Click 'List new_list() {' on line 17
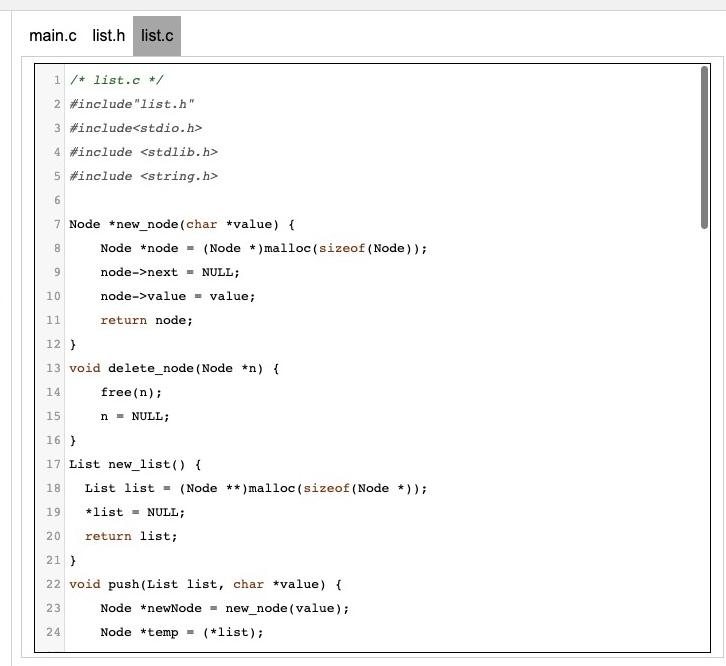Screen dimensions: 726x666 click(135, 465)
